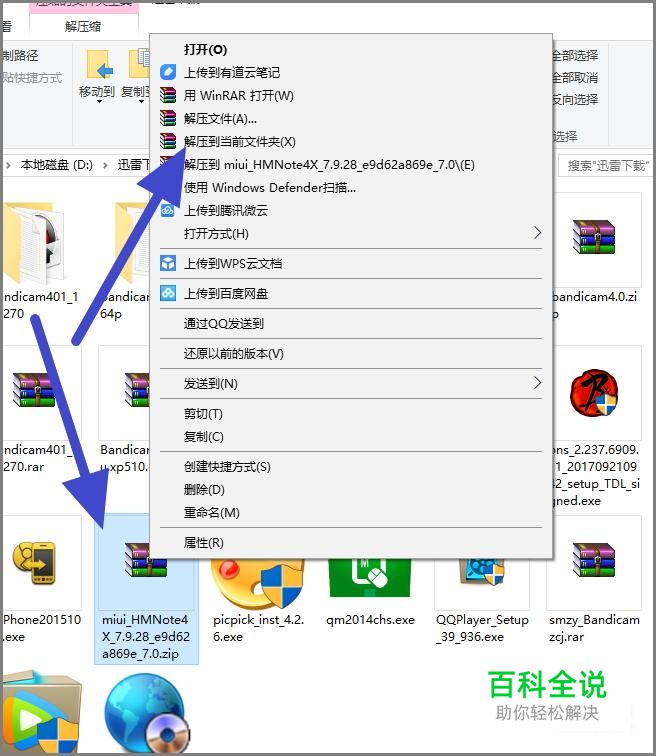The height and width of the screenshot is (756, 656).
Task: Click Local Disk (D:) in address bar
Action: click(57, 165)
